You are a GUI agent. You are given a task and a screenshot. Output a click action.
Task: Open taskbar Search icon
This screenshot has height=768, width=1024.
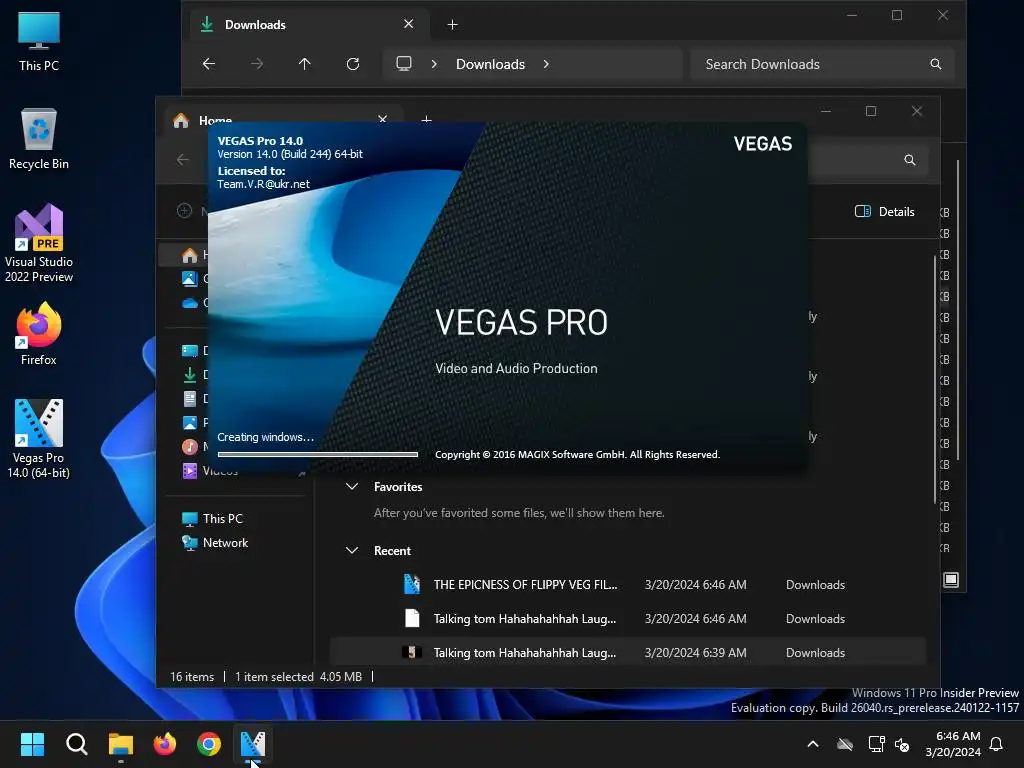[x=76, y=744]
